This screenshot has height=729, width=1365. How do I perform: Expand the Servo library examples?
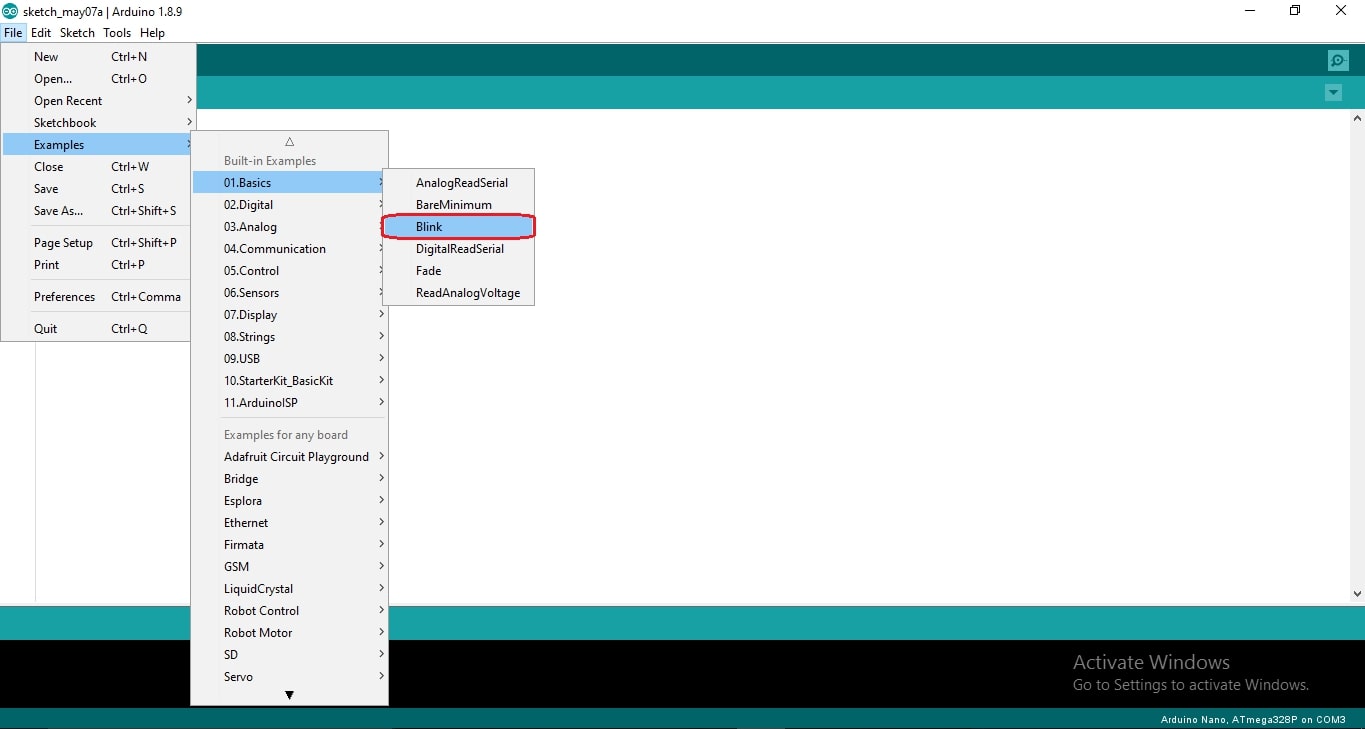pyautogui.click(x=289, y=677)
